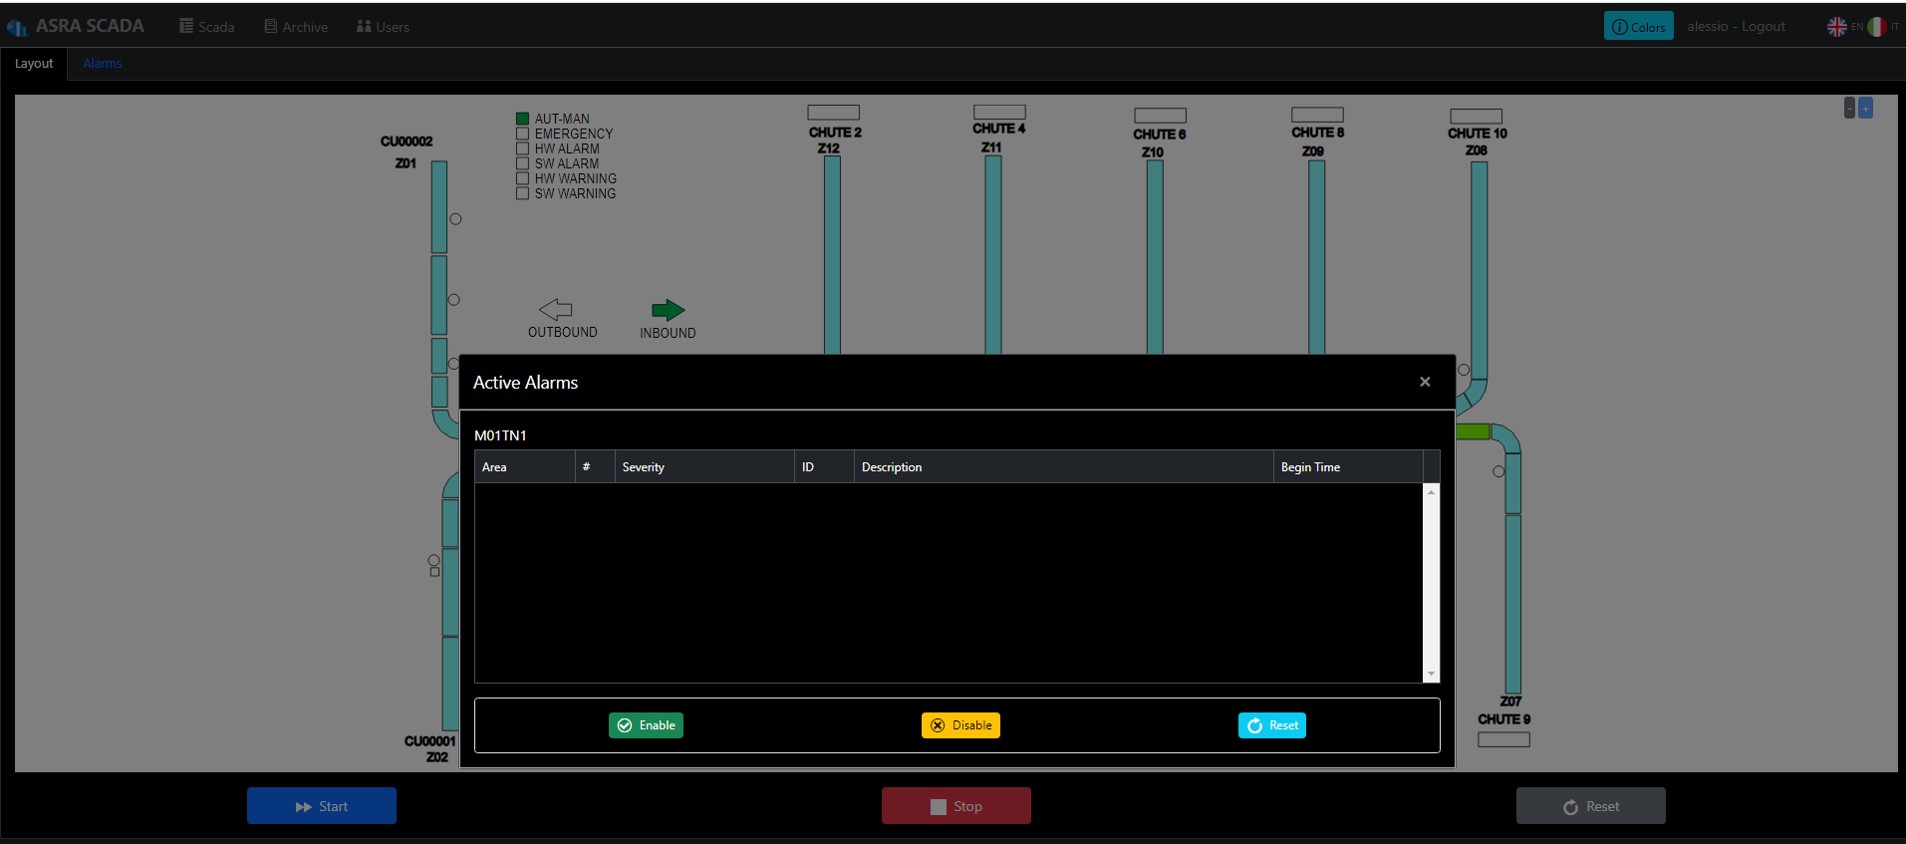Click the CU00001 label
The width and height of the screenshot is (1906, 844).
pos(430,741)
